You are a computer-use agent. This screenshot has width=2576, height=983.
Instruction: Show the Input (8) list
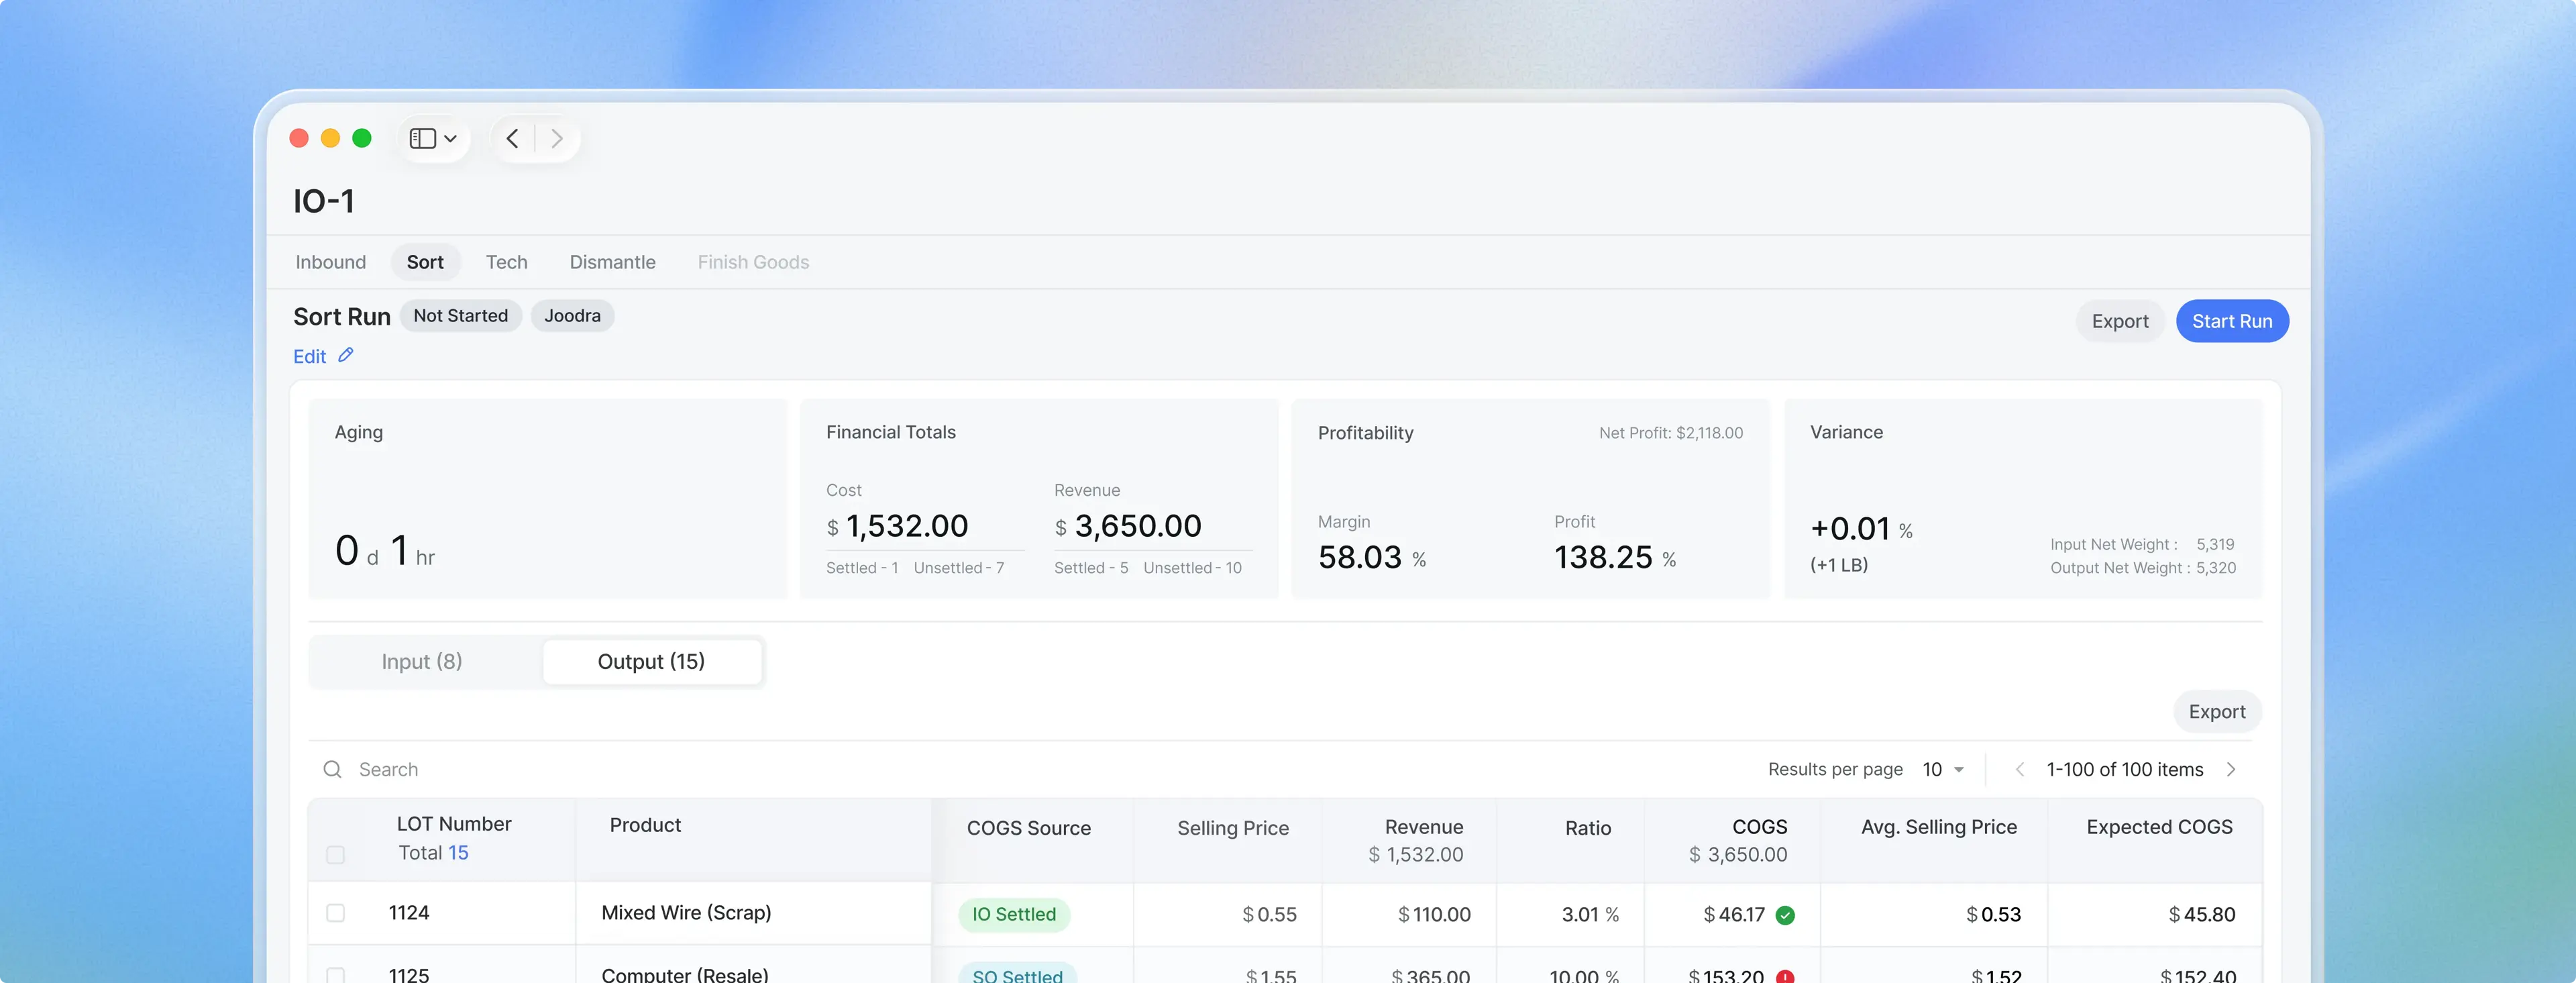tap(422, 661)
